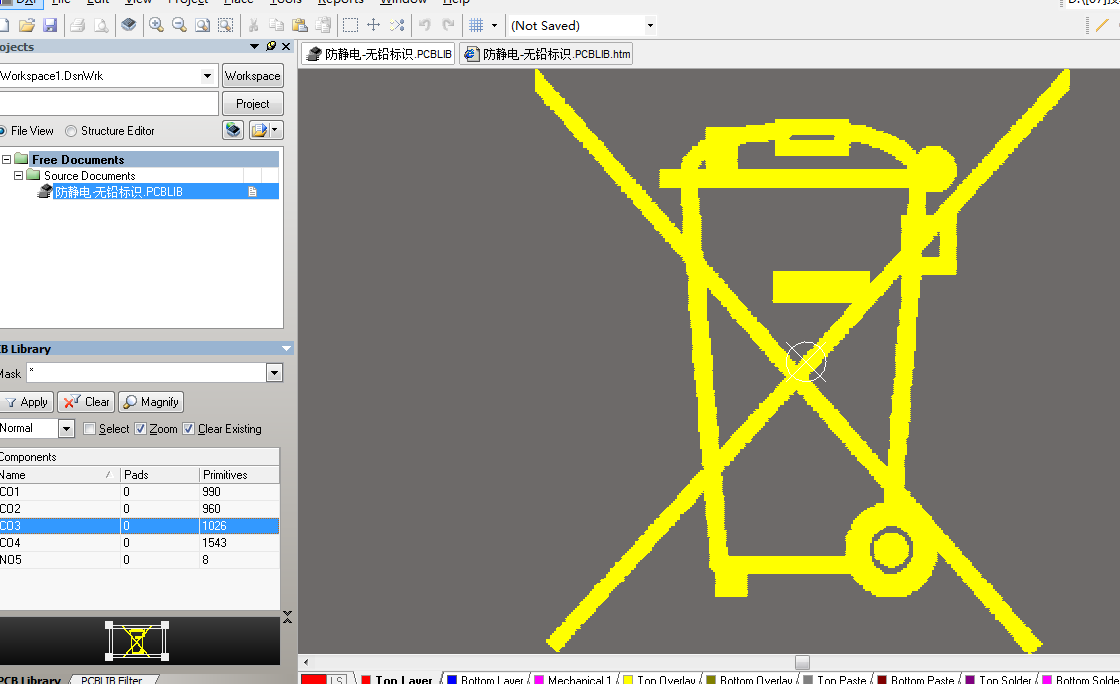
Task: Open Print Preview from the toolbar
Action: (x=101, y=26)
